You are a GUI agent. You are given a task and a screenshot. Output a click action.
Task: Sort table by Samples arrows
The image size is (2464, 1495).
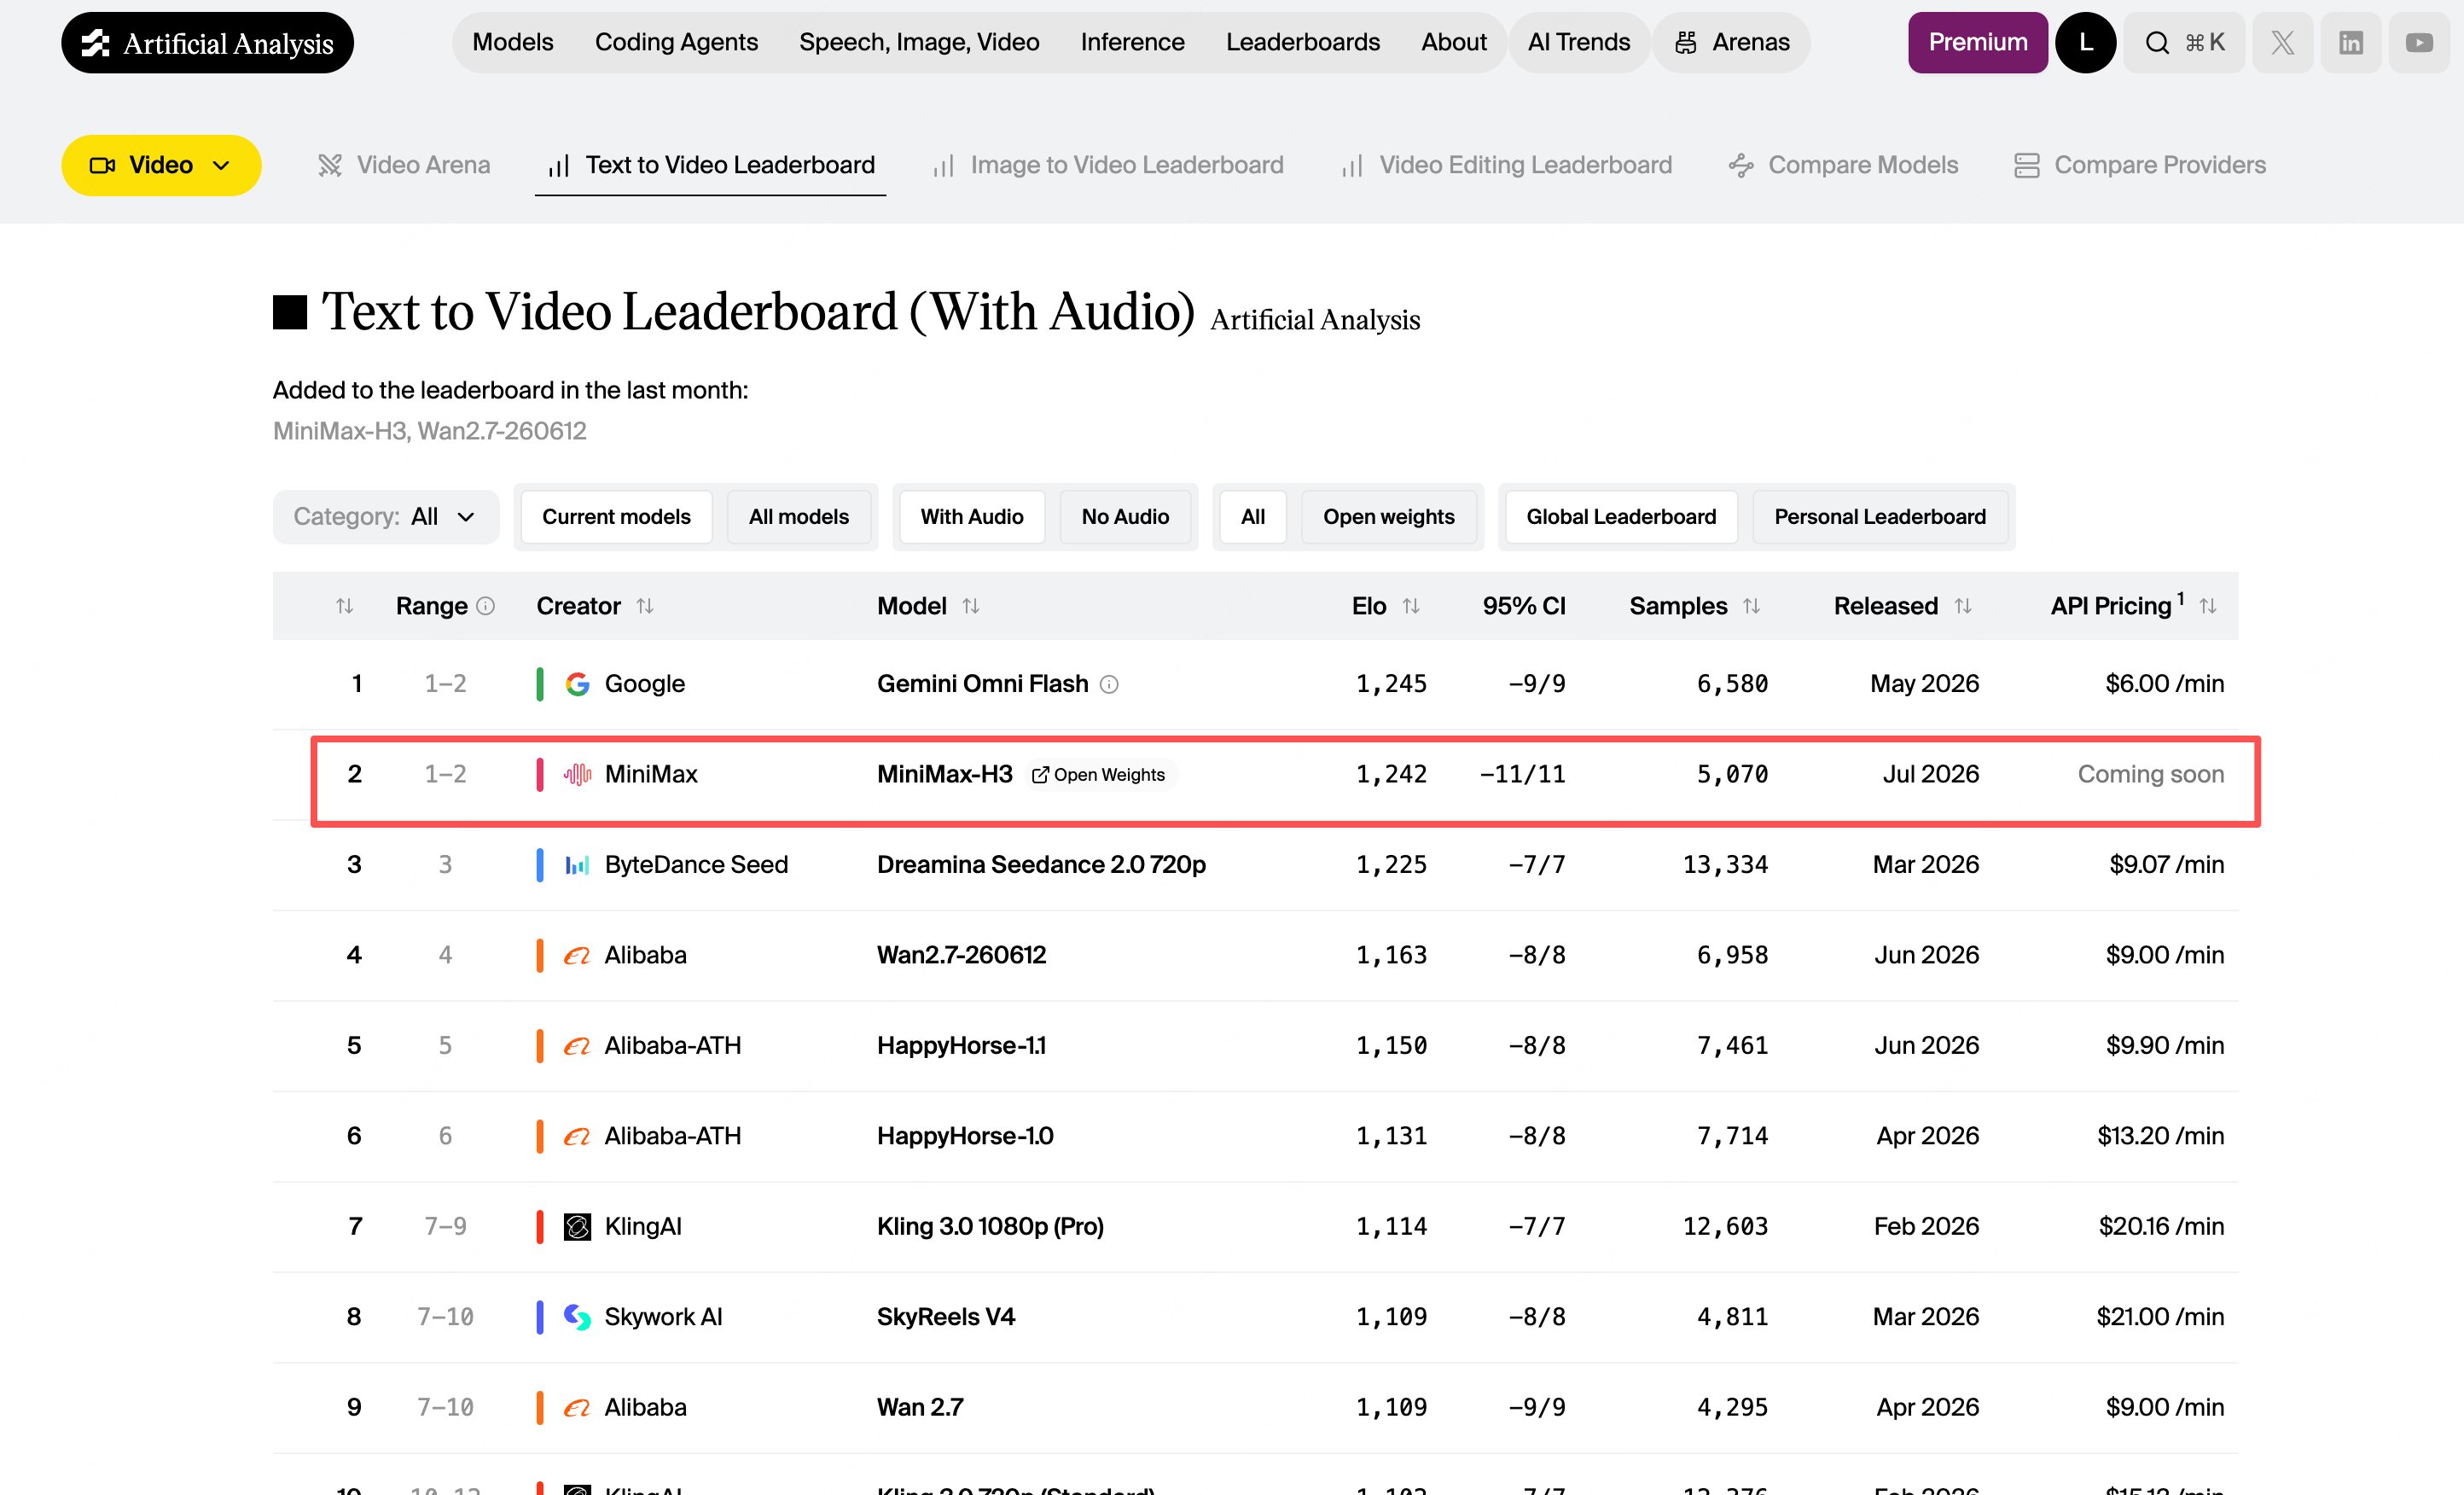[x=1751, y=606]
